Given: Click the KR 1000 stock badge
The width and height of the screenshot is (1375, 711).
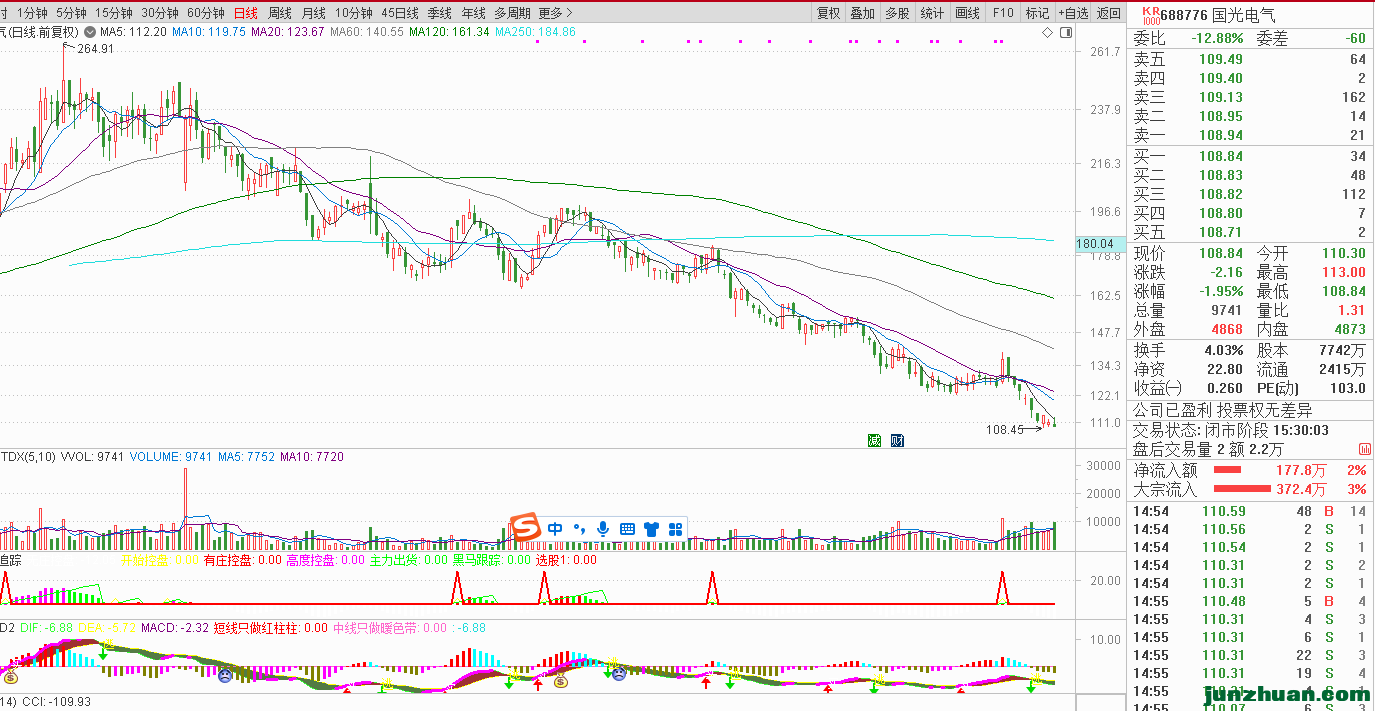Looking at the screenshot, I should coord(1150,16).
